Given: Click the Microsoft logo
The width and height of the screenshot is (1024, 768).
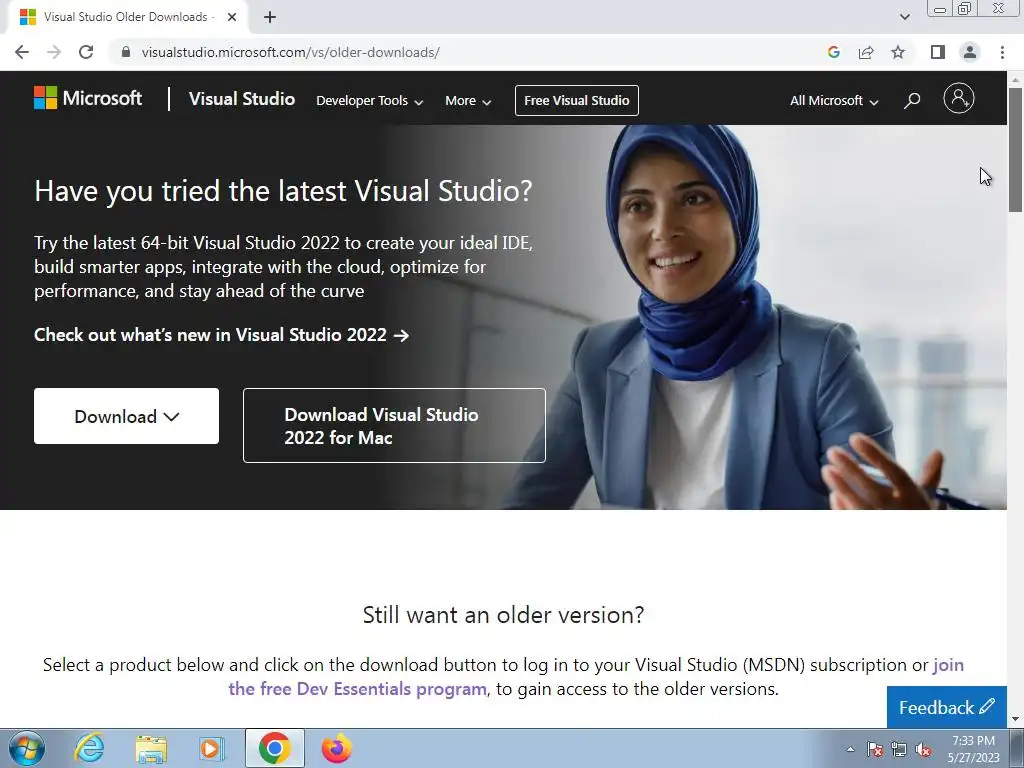Looking at the screenshot, I should (x=88, y=99).
